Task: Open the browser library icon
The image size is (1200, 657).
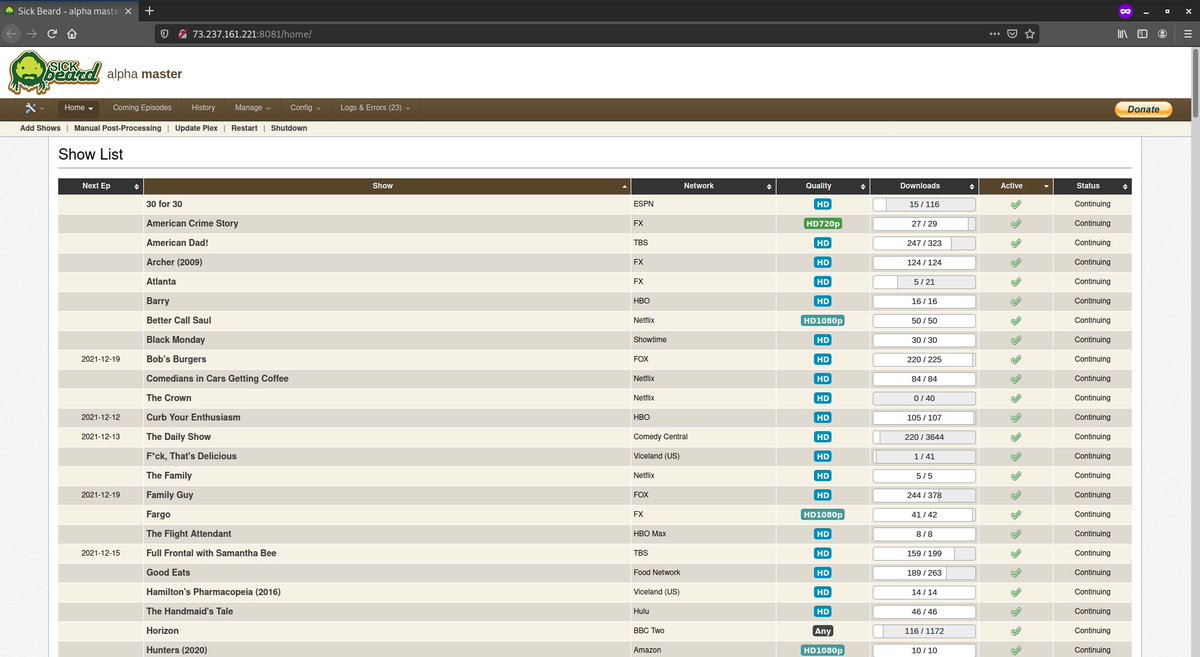Action: coord(1122,33)
